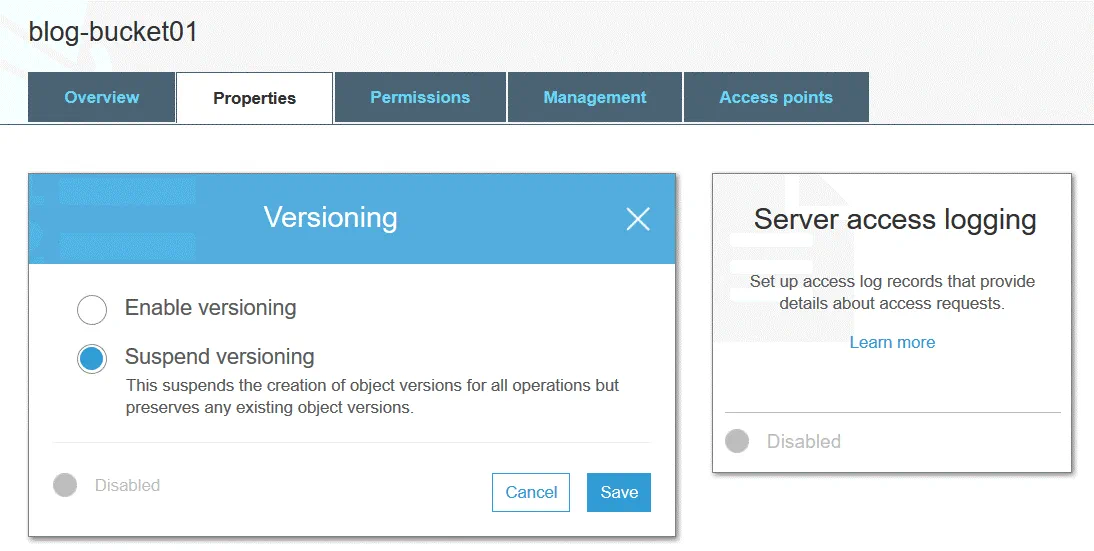
Task: Click the Disabled text in Server access logging
Action: [x=803, y=441]
